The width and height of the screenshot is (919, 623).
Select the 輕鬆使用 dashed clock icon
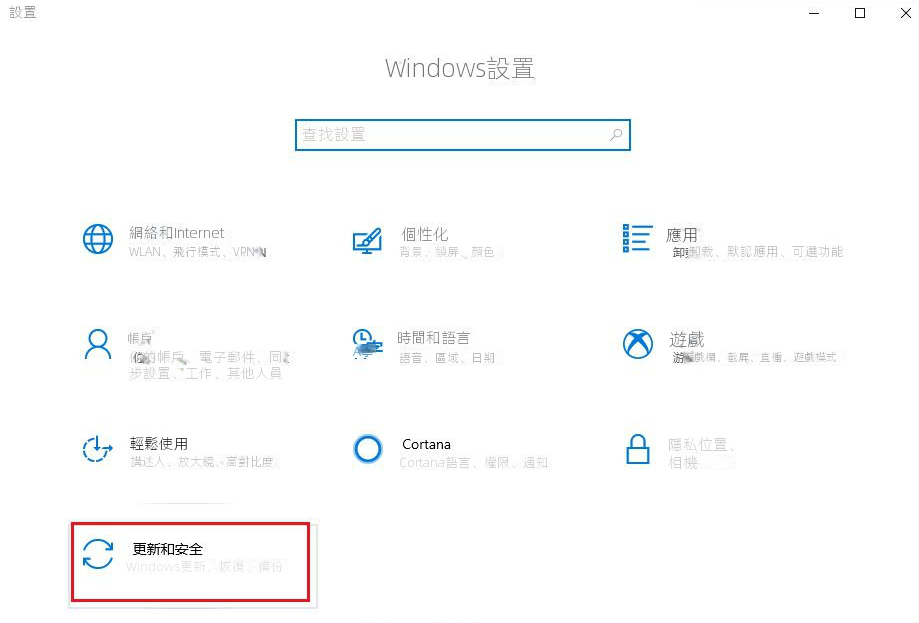[x=97, y=449]
